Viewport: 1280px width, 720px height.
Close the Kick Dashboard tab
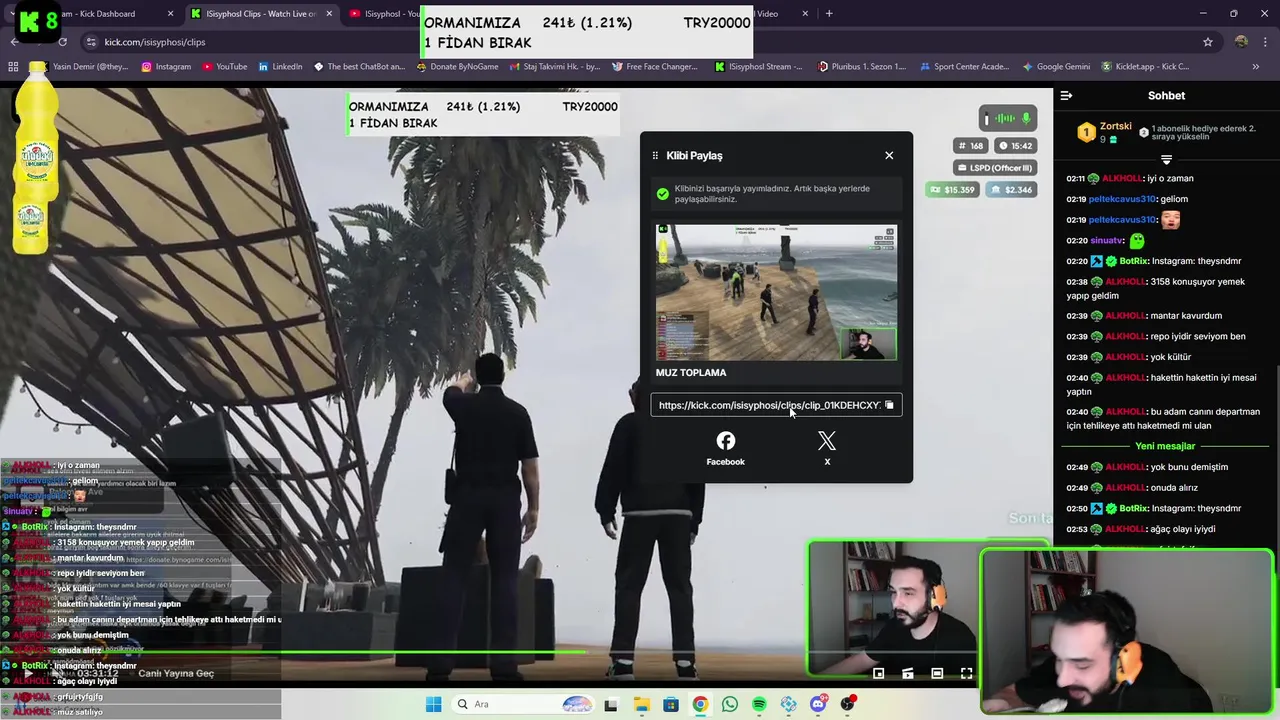(x=170, y=14)
